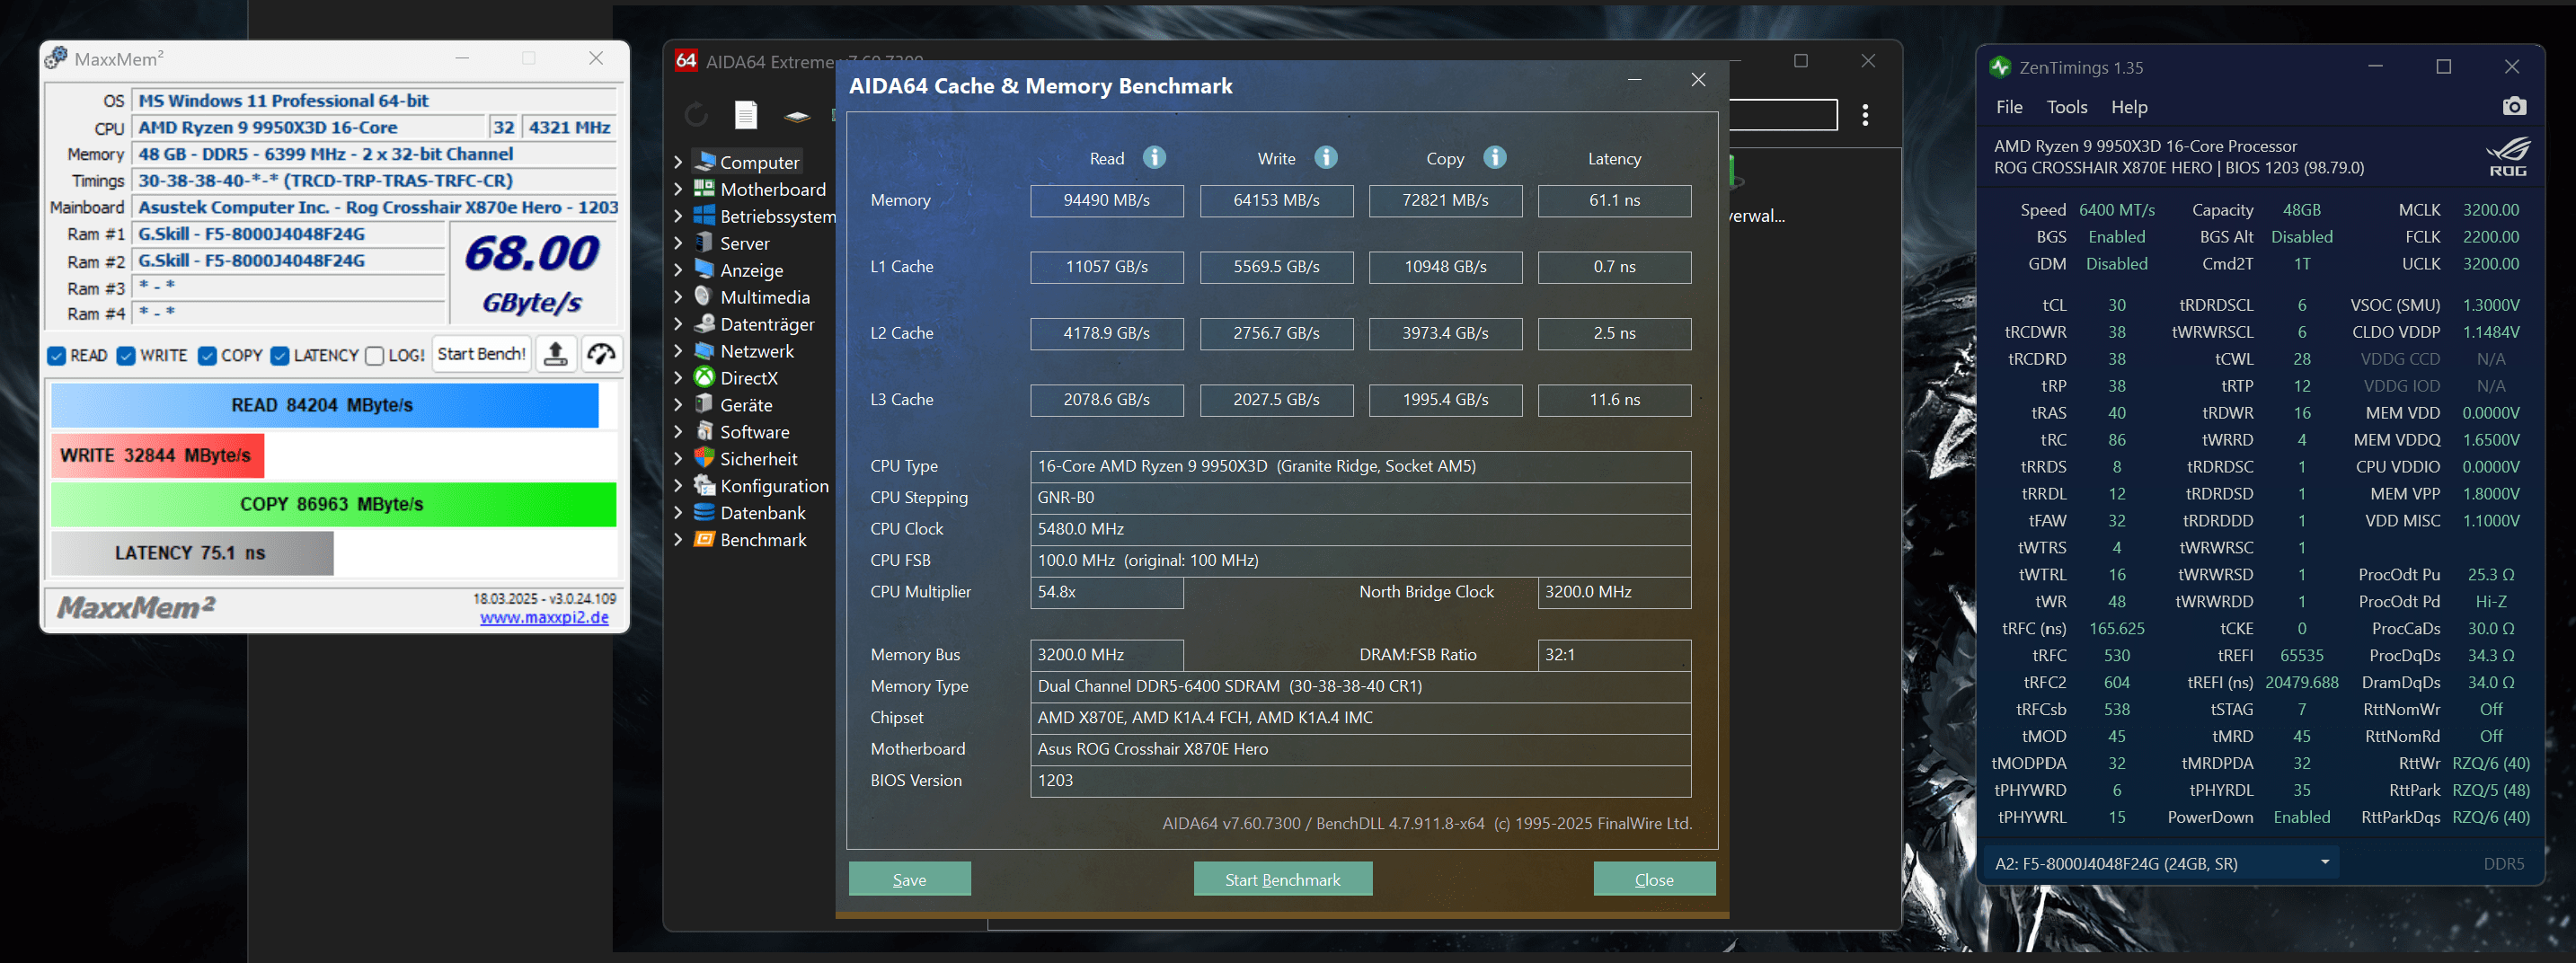Click the MaxxMem Timings field 30-38-38-40
This screenshot has height=963, width=2576.
click(375, 181)
